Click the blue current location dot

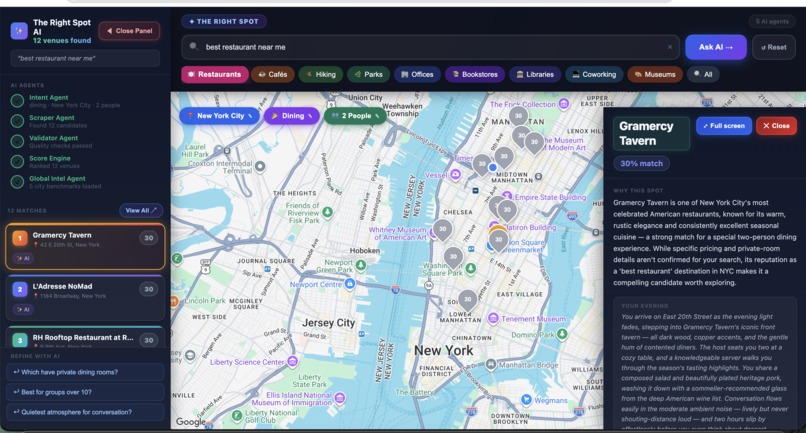point(492,167)
